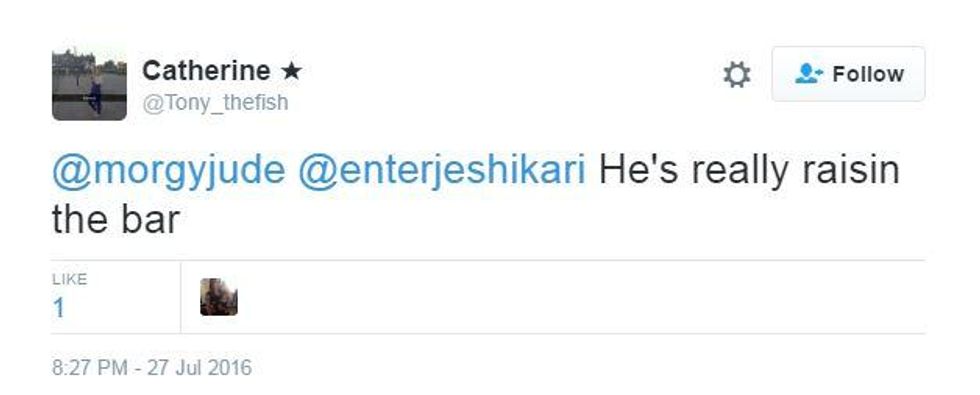The width and height of the screenshot is (980, 395).
Task: Open the @enterjeshikari mention link
Action: pyautogui.click(x=442, y=171)
